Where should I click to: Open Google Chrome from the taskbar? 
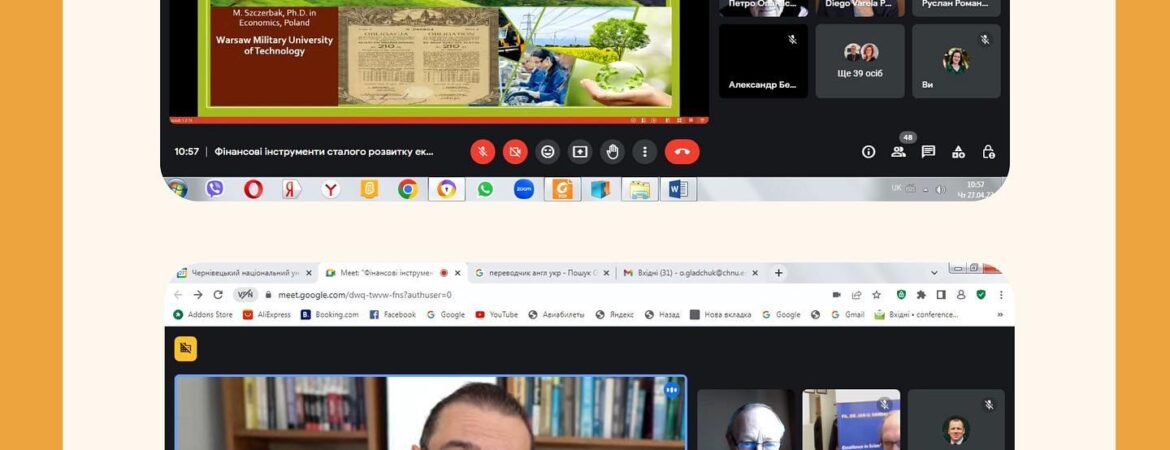pyautogui.click(x=407, y=189)
